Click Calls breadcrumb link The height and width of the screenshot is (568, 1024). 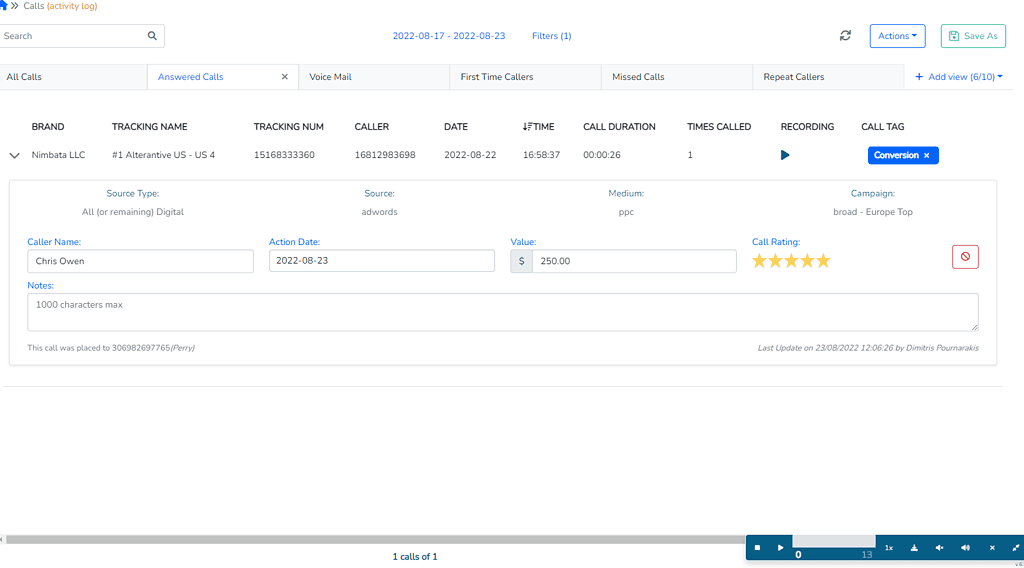pyautogui.click(x=33, y=6)
